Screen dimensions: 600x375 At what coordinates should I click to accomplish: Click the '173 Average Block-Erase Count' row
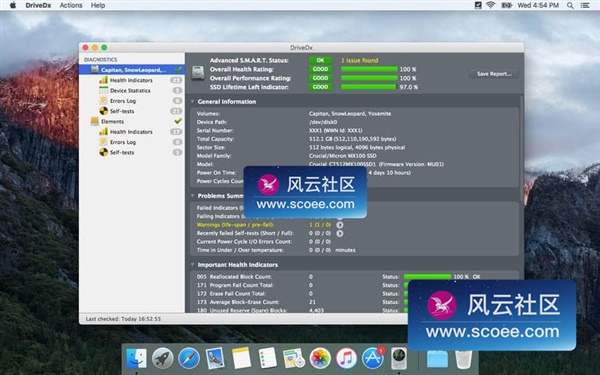click(256, 302)
